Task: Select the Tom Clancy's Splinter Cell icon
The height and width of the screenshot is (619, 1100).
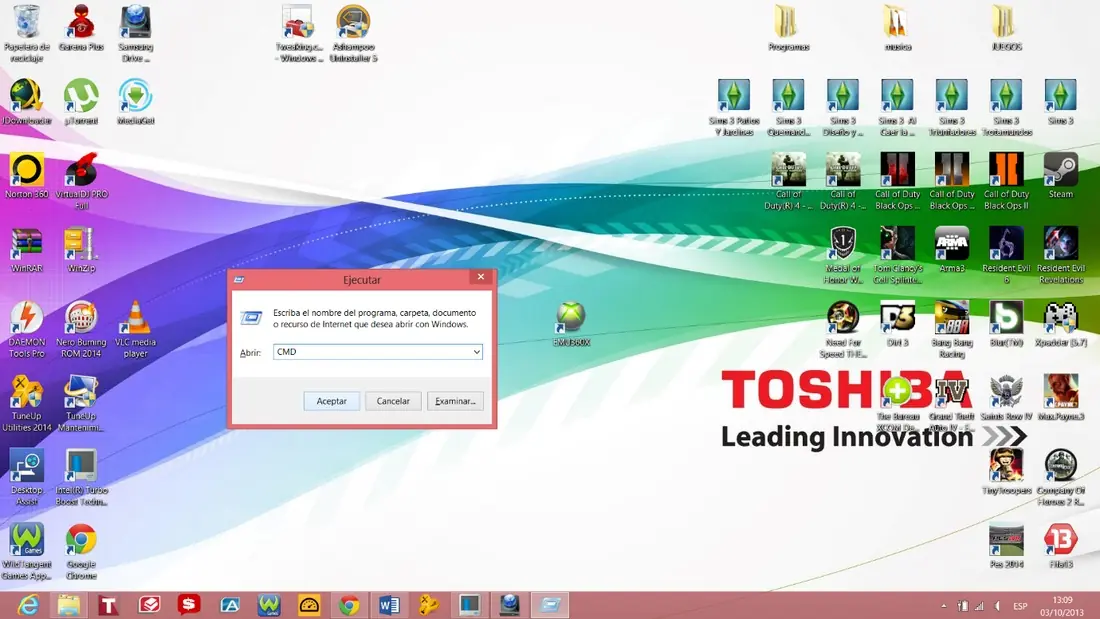Action: pos(897,255)
